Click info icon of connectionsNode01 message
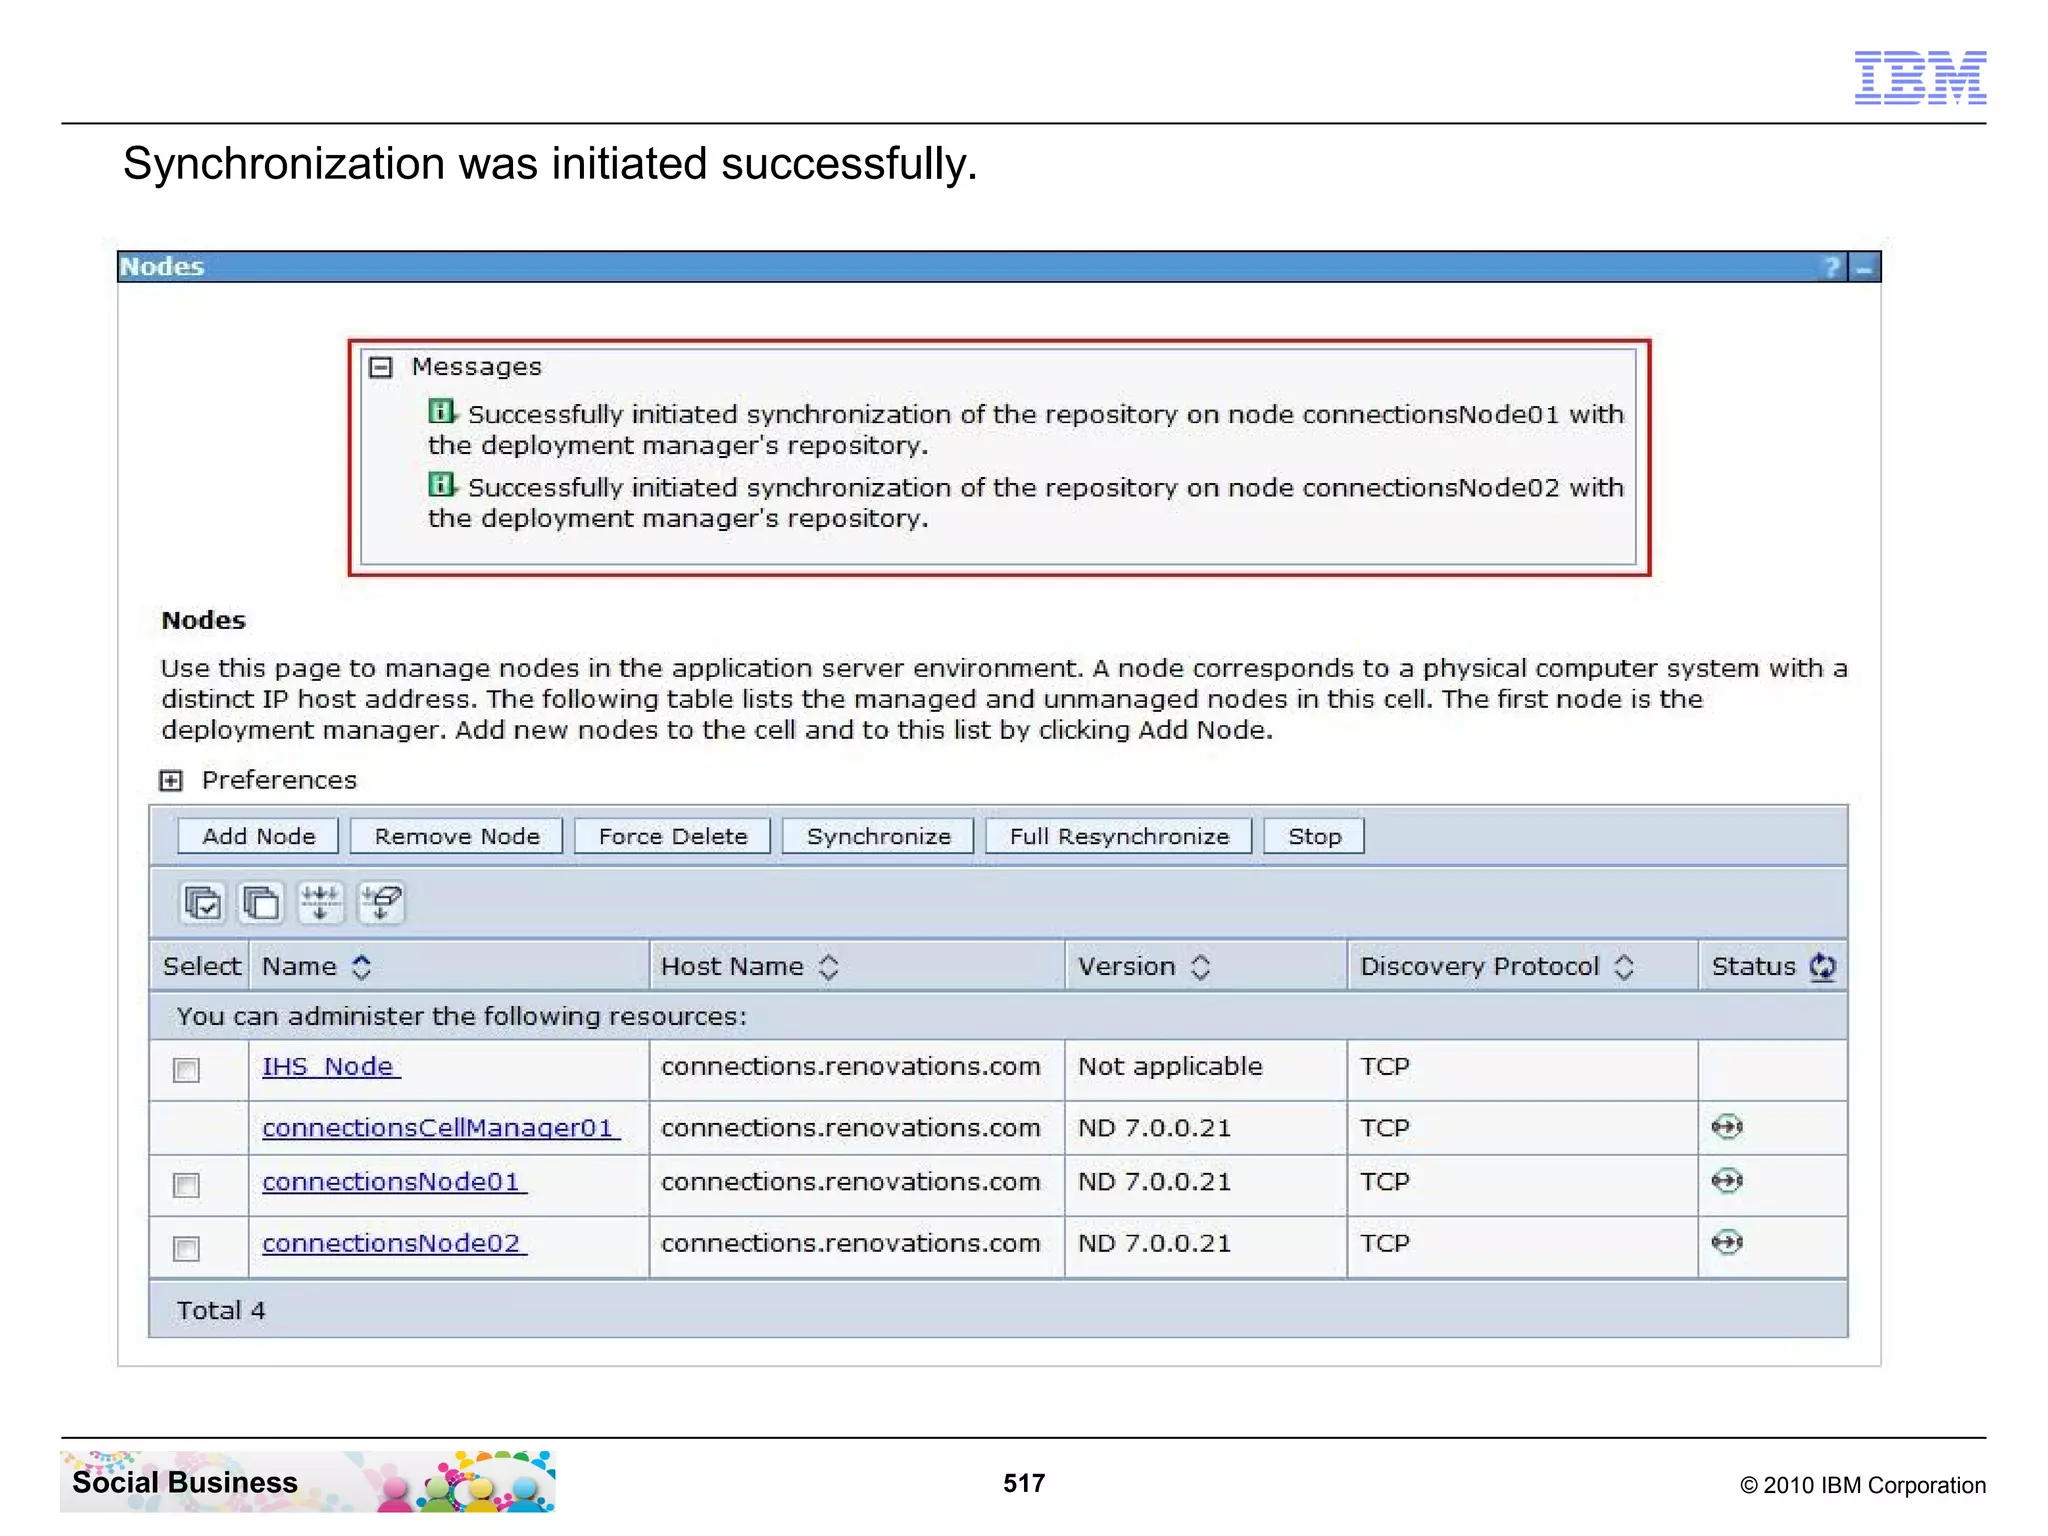Image resolution: width=2048 pixels, height=1536 pixels. pos(442,411)
